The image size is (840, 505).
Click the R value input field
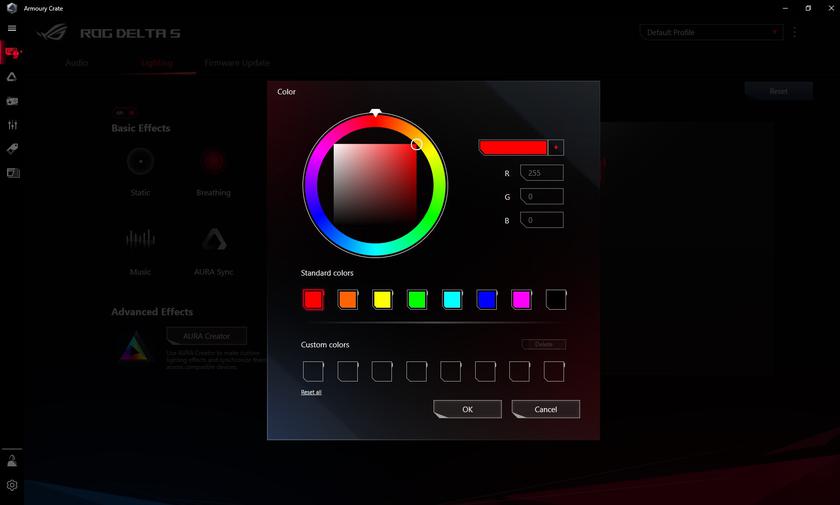[x=542, y=173]
